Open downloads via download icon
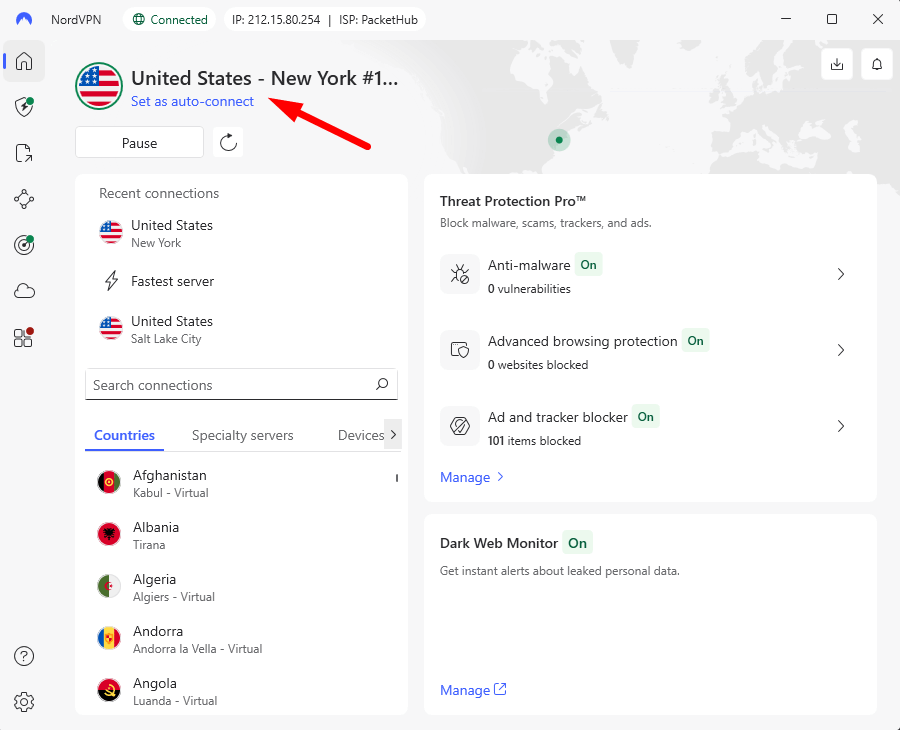 pyautogui.click(x=837, y=63)
